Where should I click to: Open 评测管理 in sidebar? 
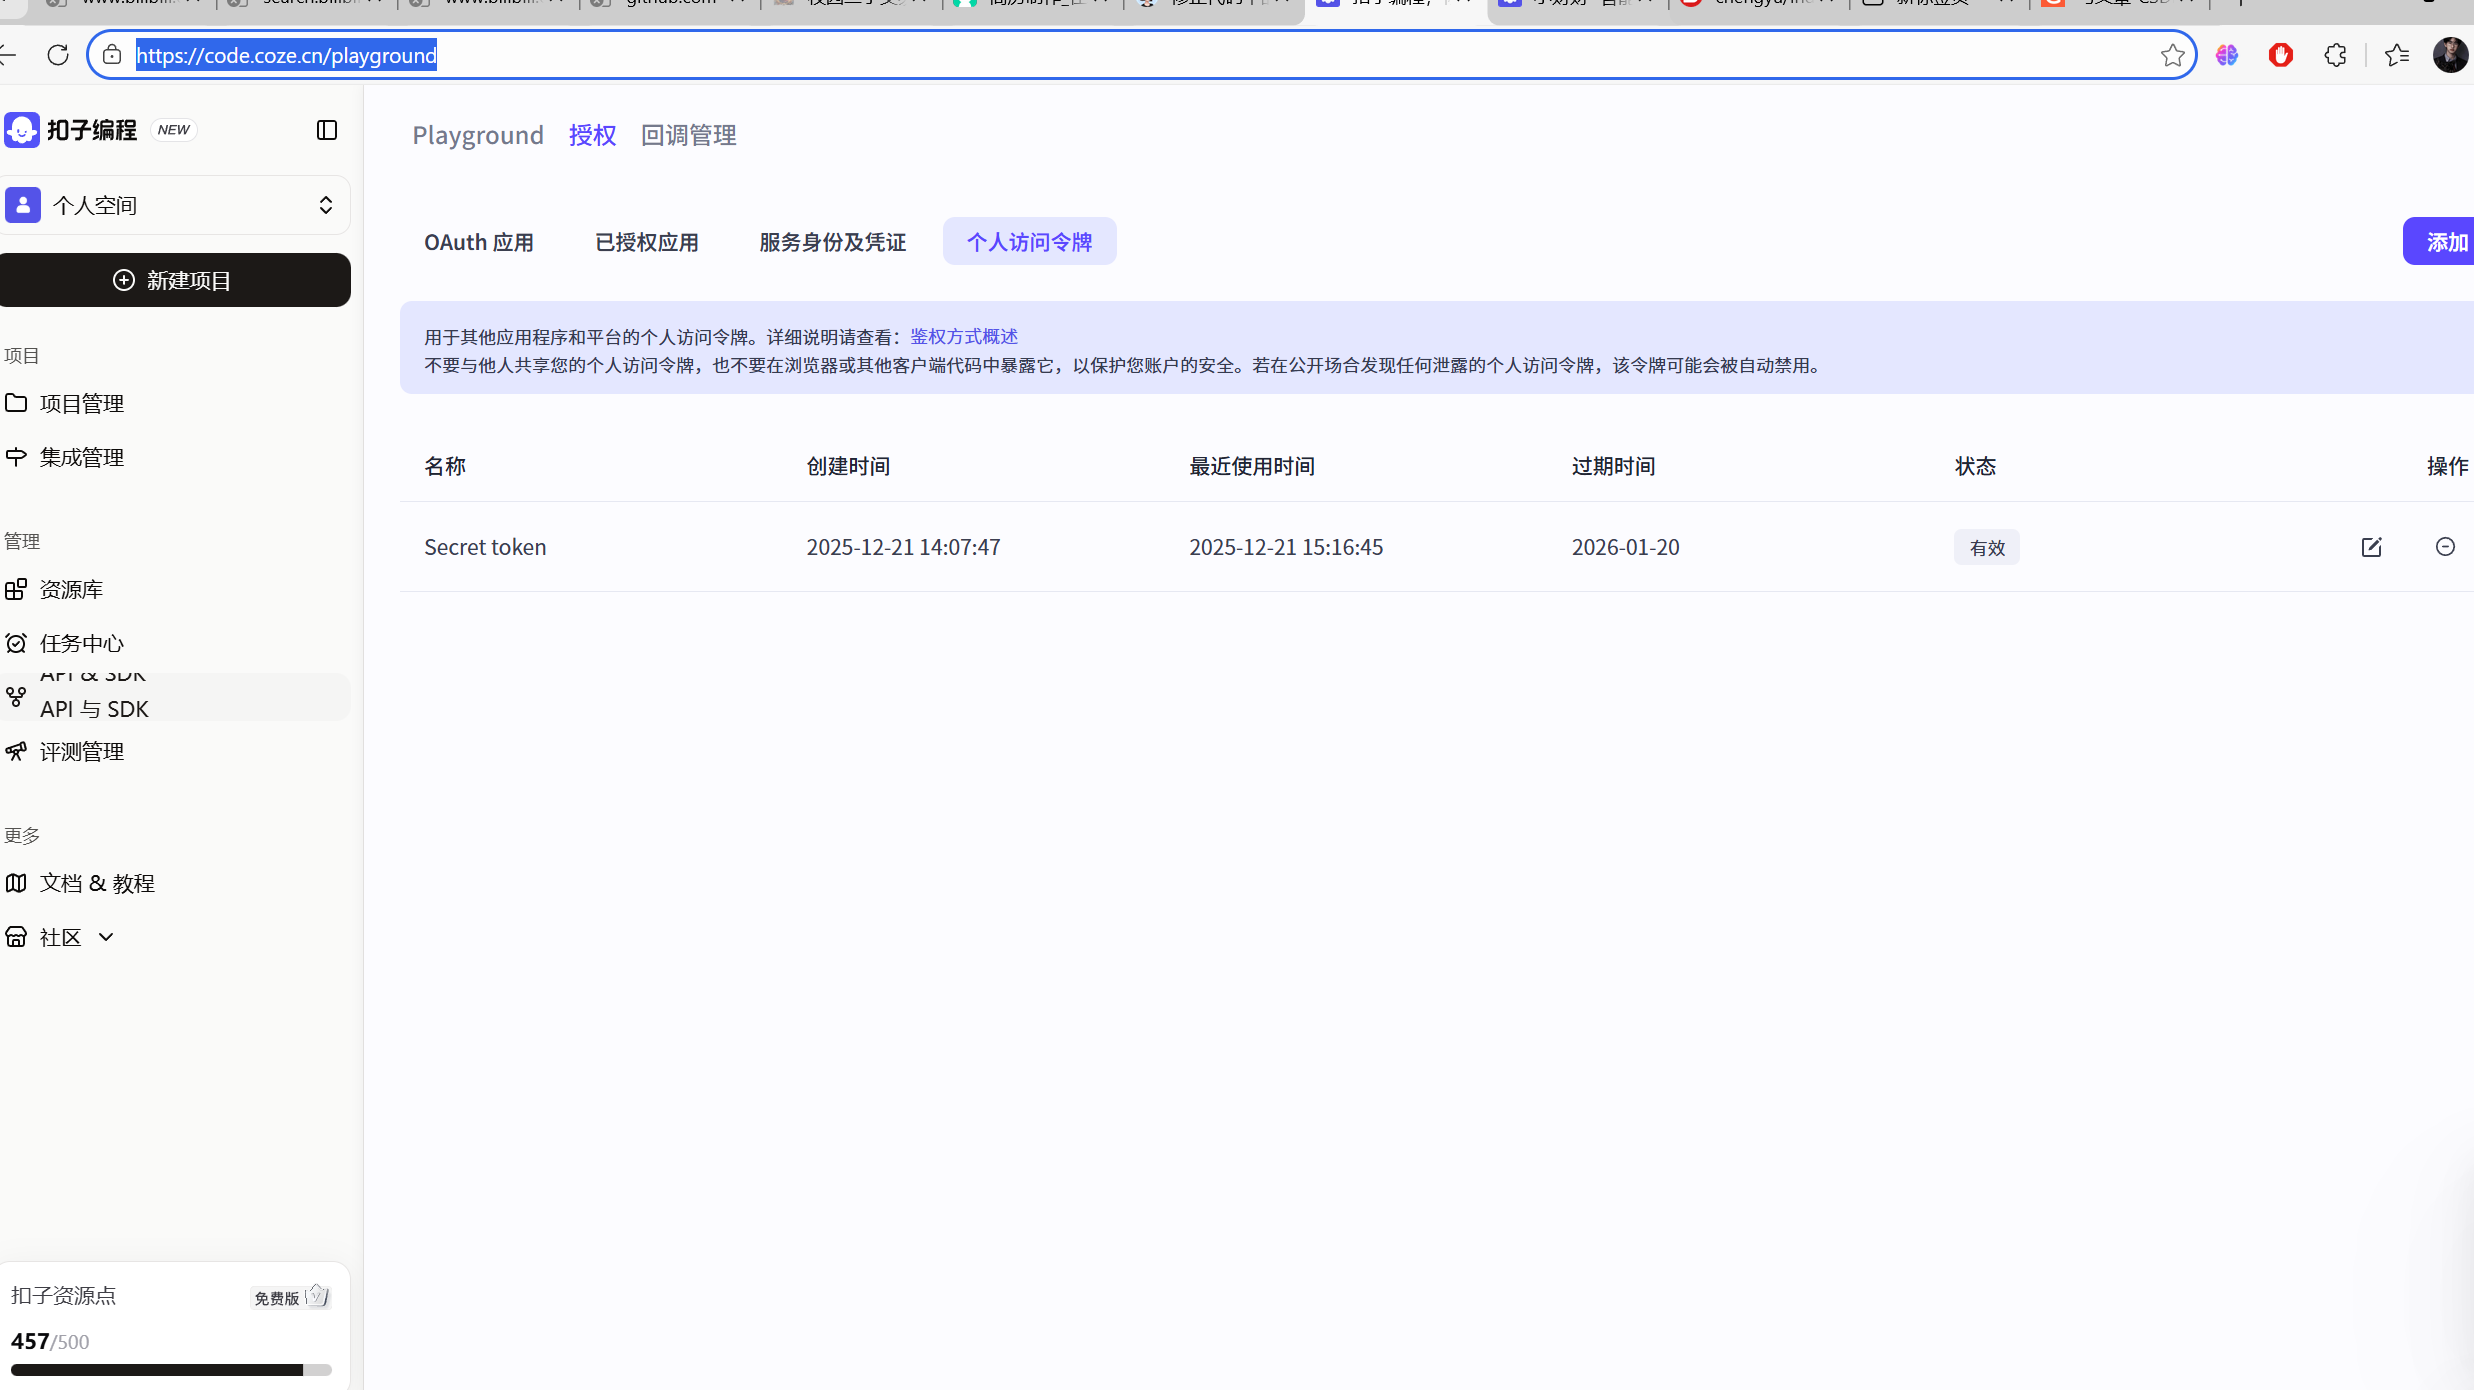click(176, 751)
